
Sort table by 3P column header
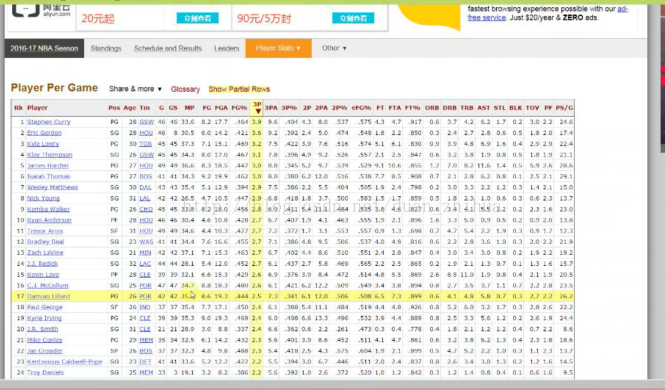tap(257, 108)
